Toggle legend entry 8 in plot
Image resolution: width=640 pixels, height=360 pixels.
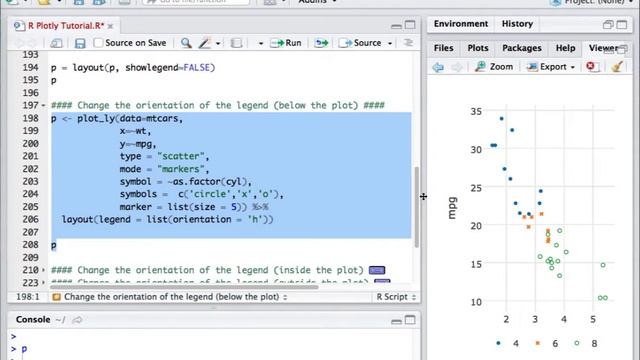[586, 343]
